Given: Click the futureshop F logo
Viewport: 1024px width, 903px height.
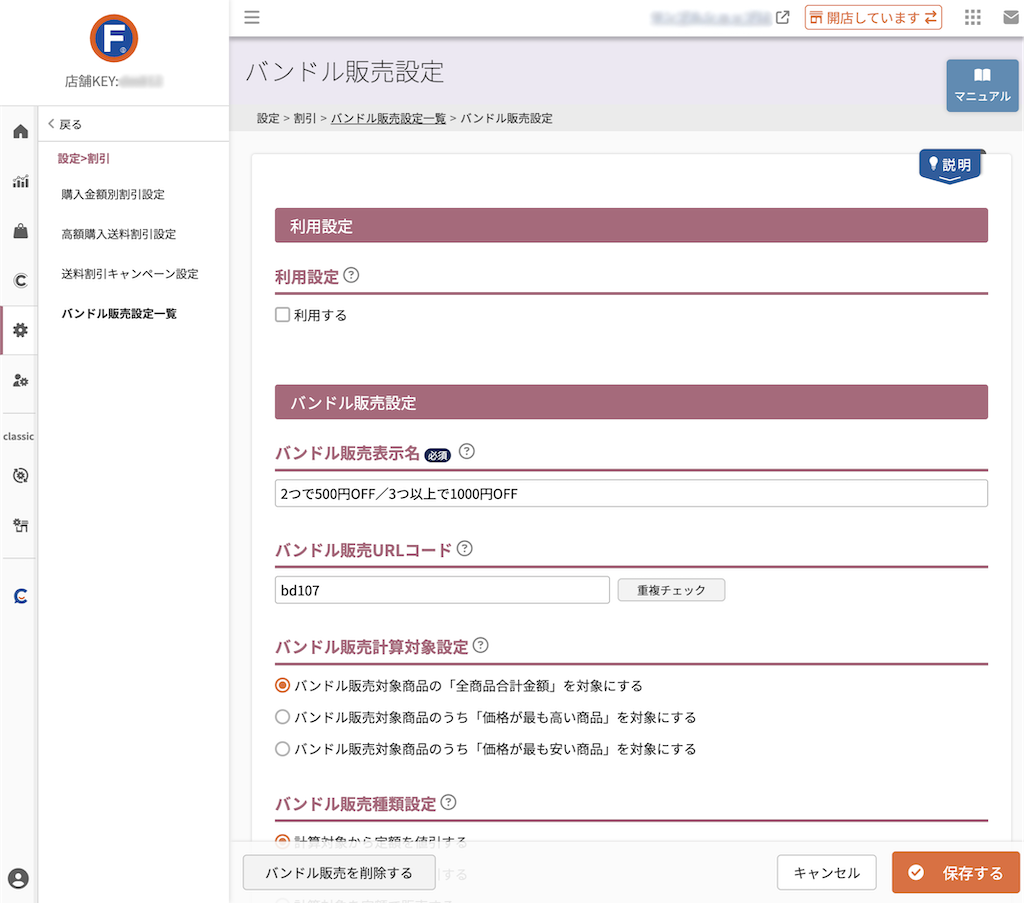Looking at the screenshot, I should pyautogui.click(x=114, y=39).
